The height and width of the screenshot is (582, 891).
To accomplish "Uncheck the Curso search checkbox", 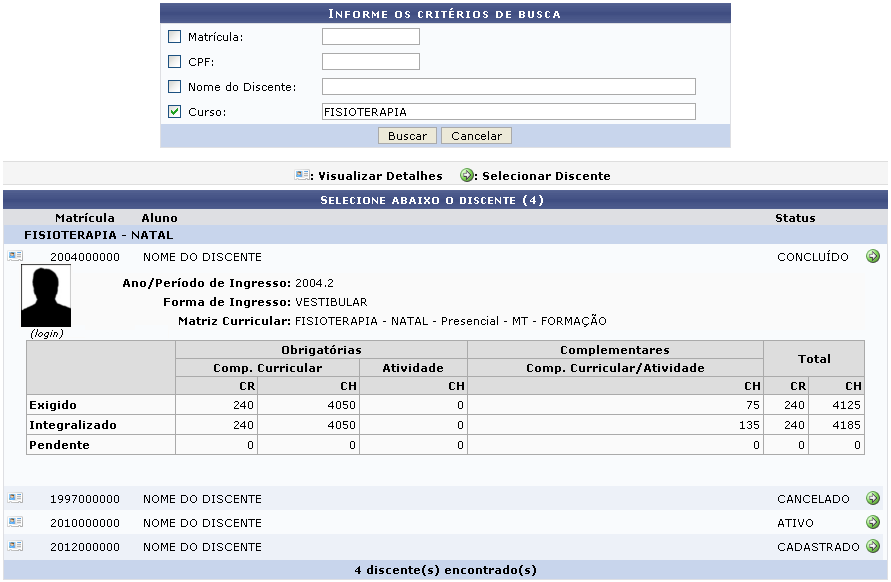I will coord(175,112).
